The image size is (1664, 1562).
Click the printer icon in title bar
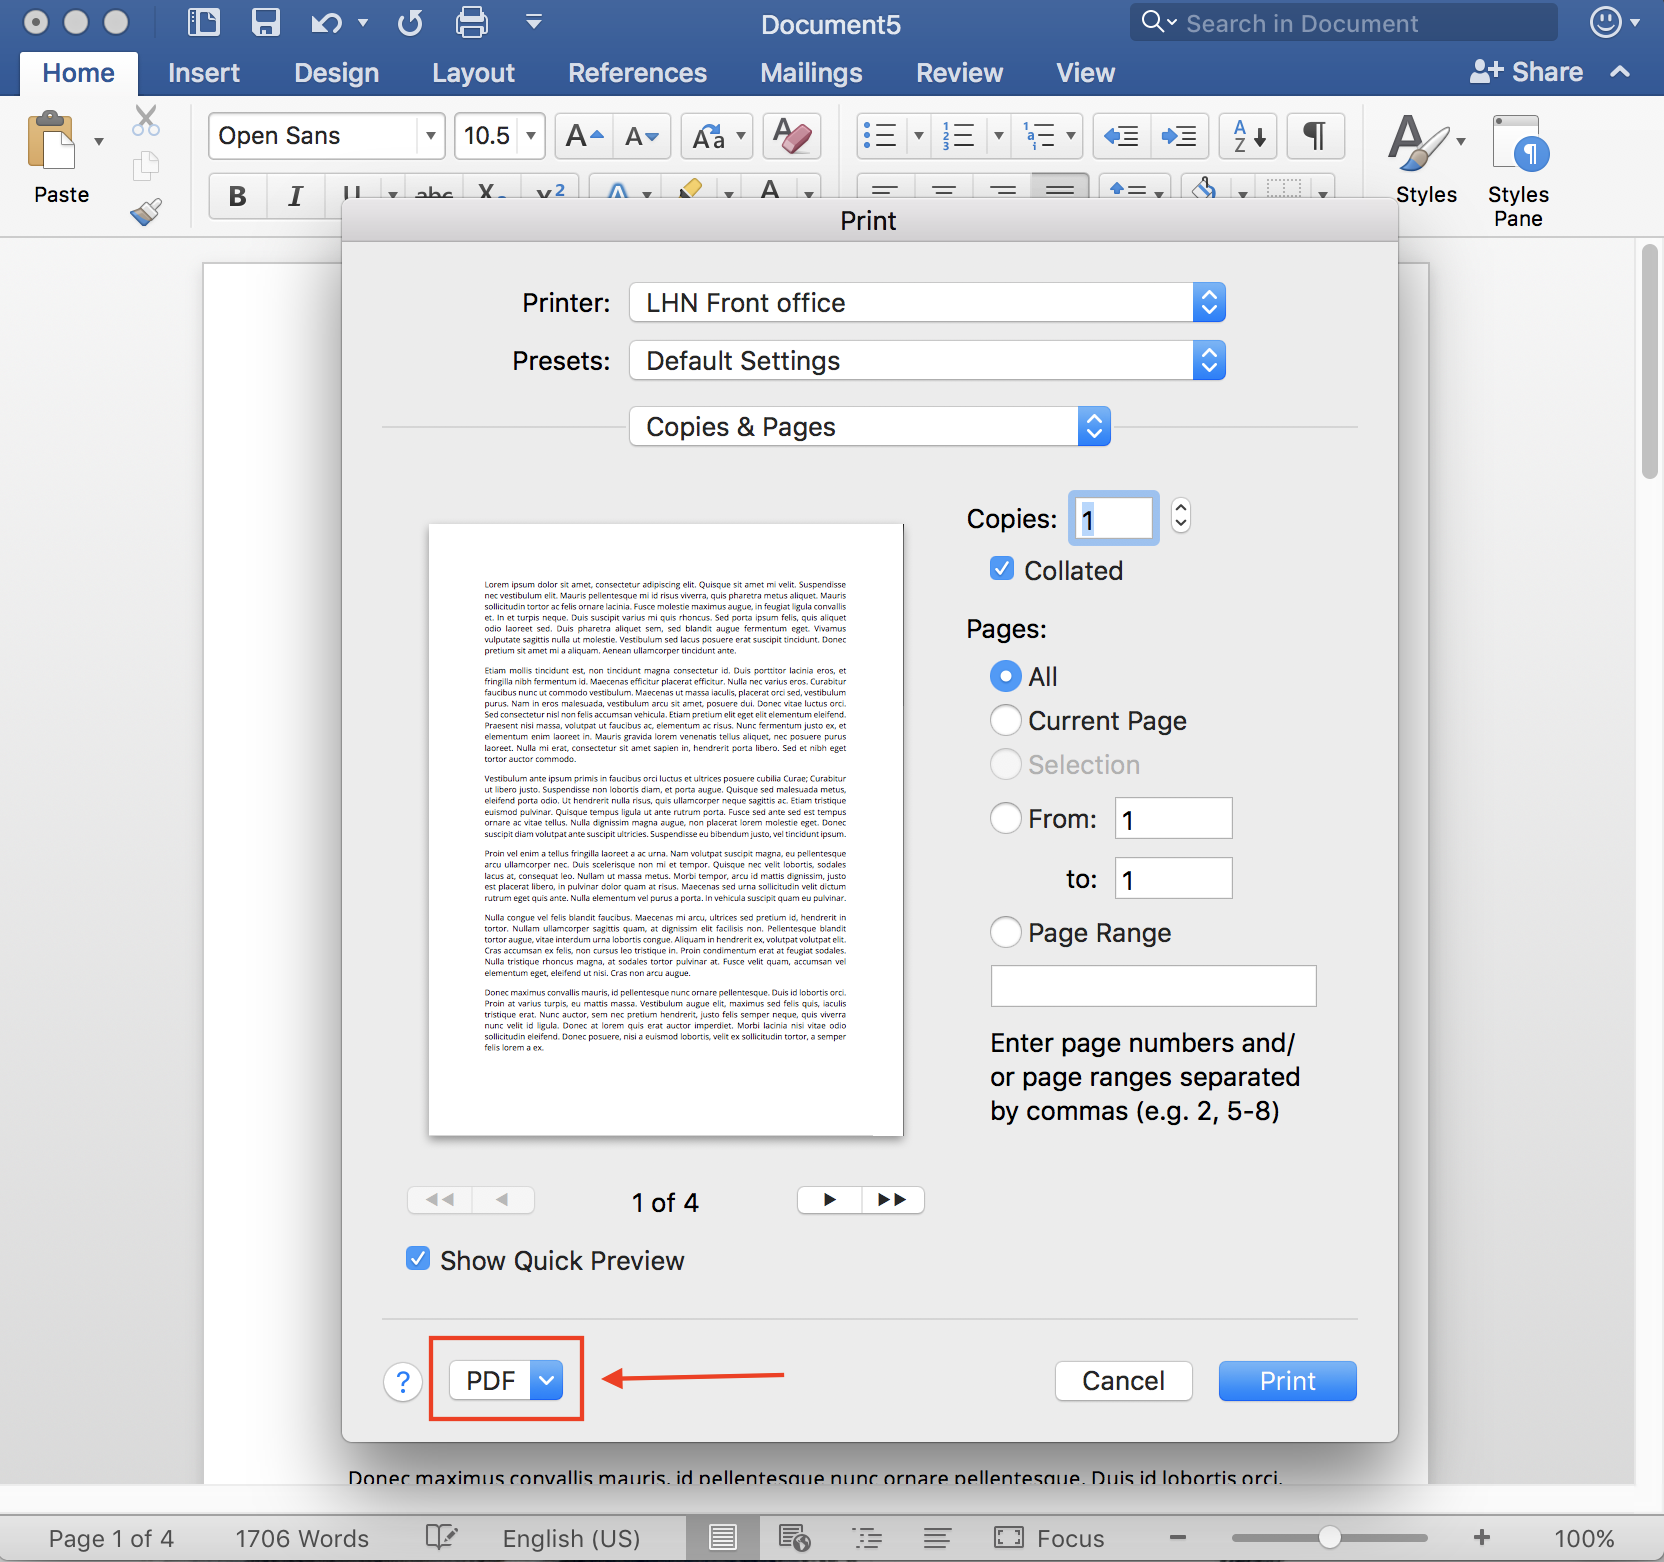471,22
